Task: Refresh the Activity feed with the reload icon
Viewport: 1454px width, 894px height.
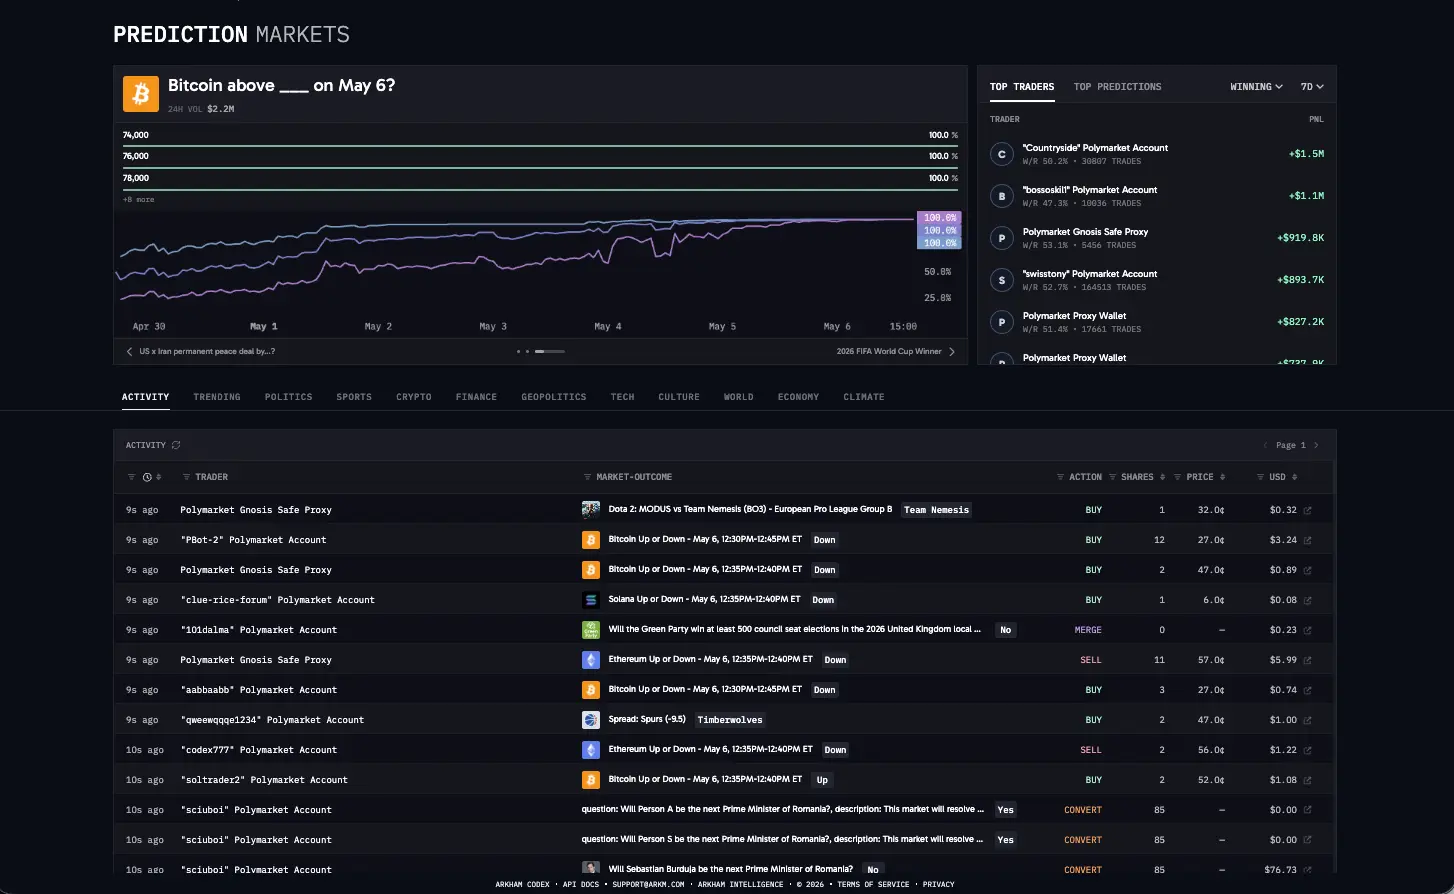Action: click(x=176, y=445)
